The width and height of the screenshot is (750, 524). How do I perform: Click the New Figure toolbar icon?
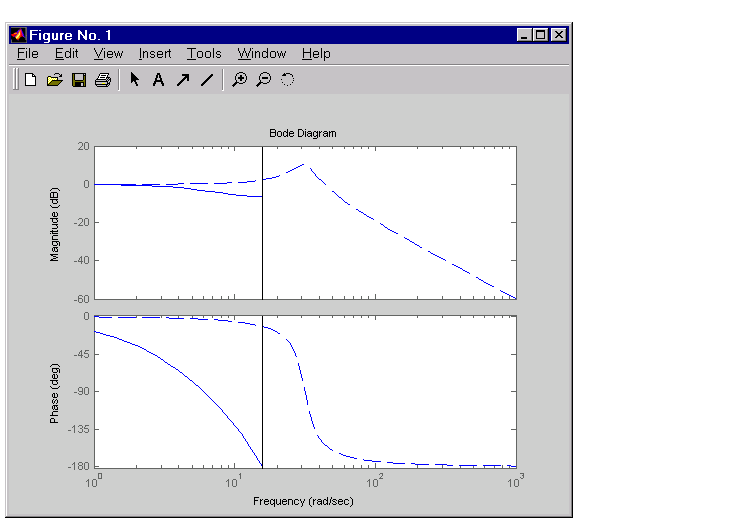click(x=30, y=80)
